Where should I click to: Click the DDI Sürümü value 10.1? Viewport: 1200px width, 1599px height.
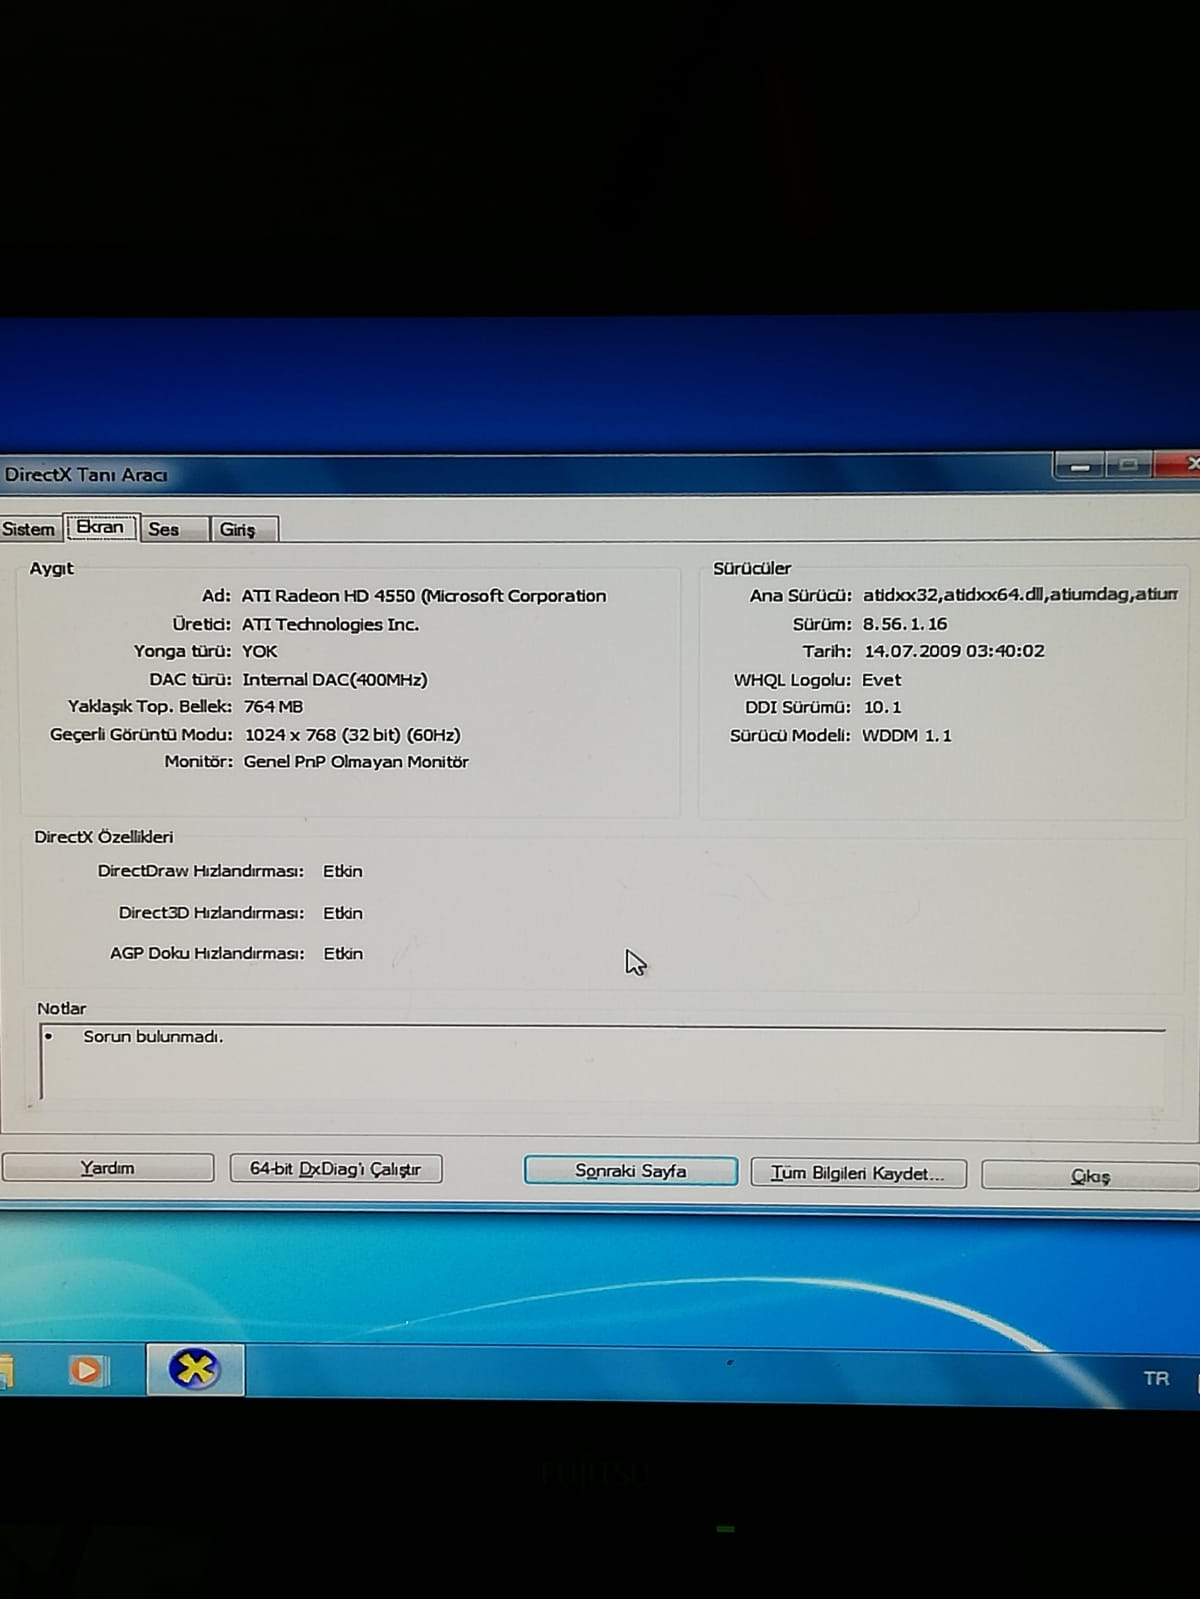pyautogui.click(x=882, y=707)
